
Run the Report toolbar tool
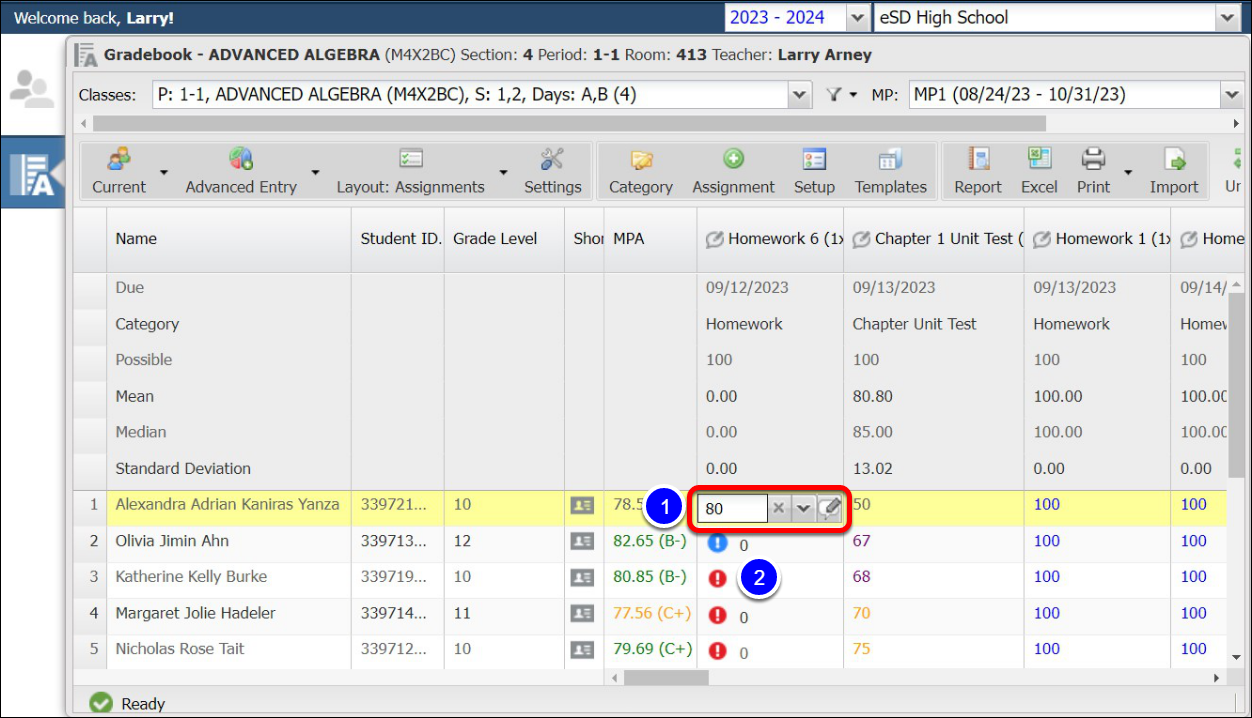pyautogui.click(x=978, y=171)
